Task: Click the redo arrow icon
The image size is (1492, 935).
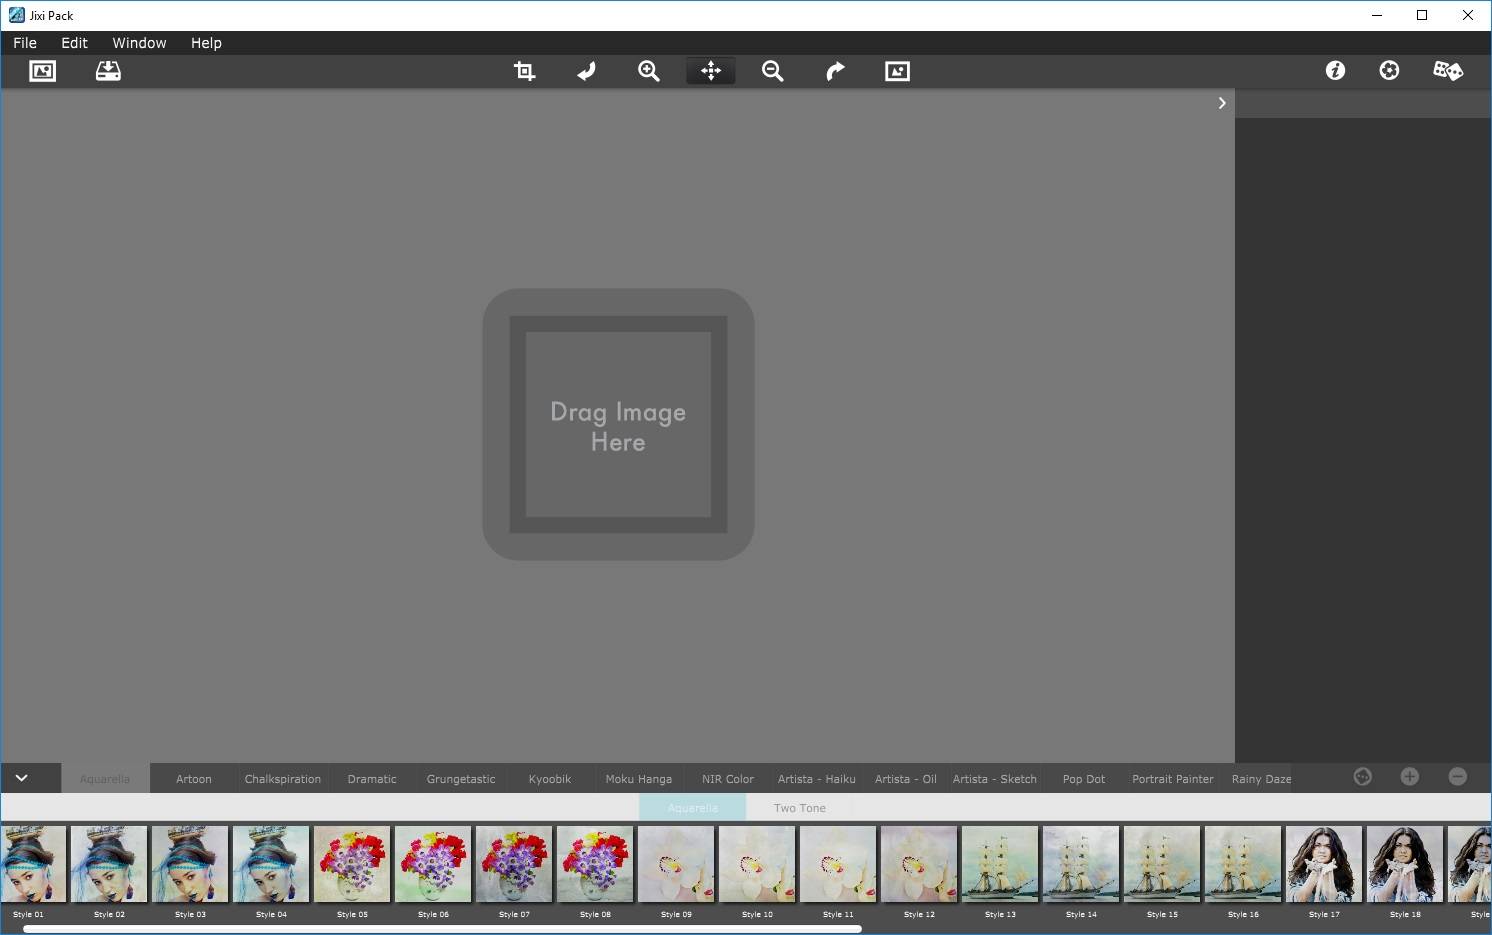Action: [835, 71]
